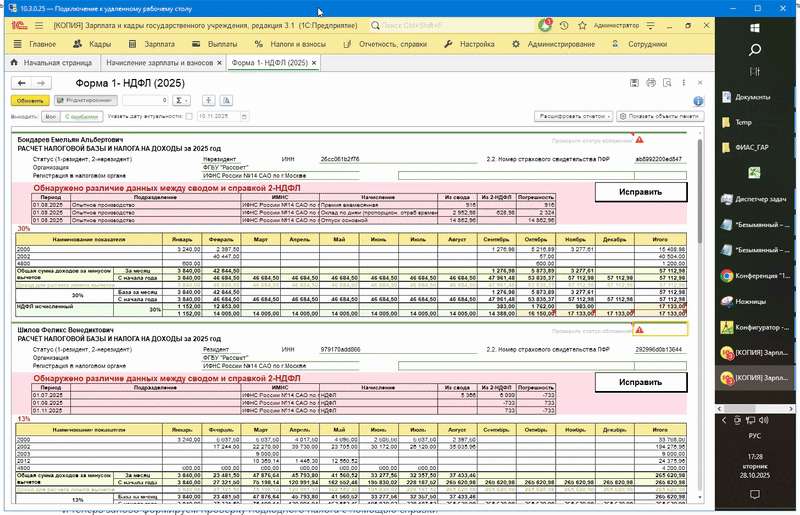The width and height of the screenshot is (800, 515).
Task: Open the three-dot more actions menu
Action: (684, 83)
